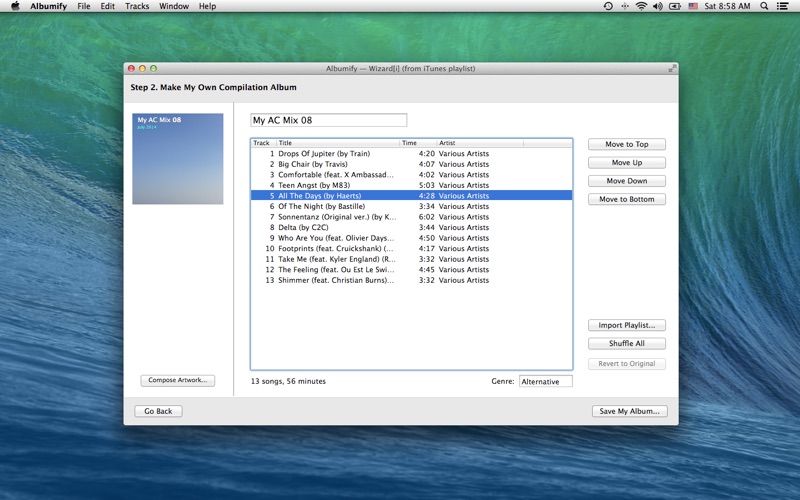Open Spotlight search magnifier icon

(x=764, y=6)
